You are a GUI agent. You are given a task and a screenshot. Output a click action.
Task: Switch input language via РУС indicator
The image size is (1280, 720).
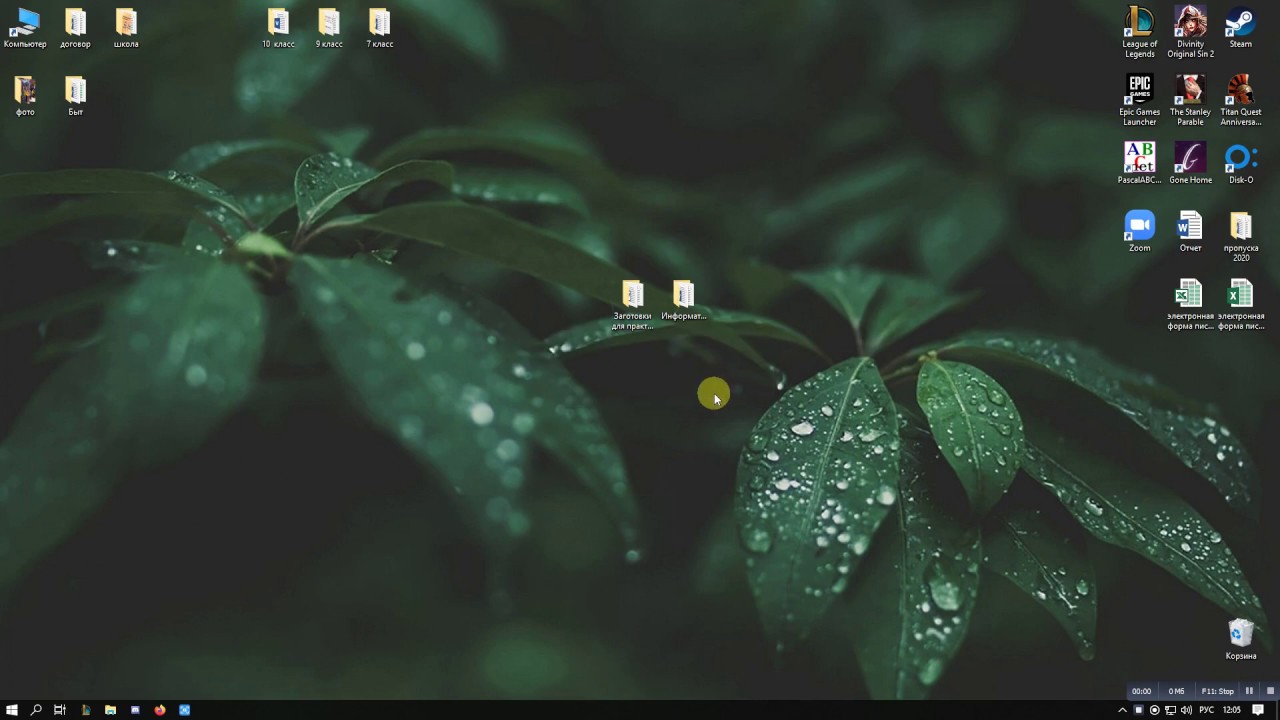click(1207, 710)
